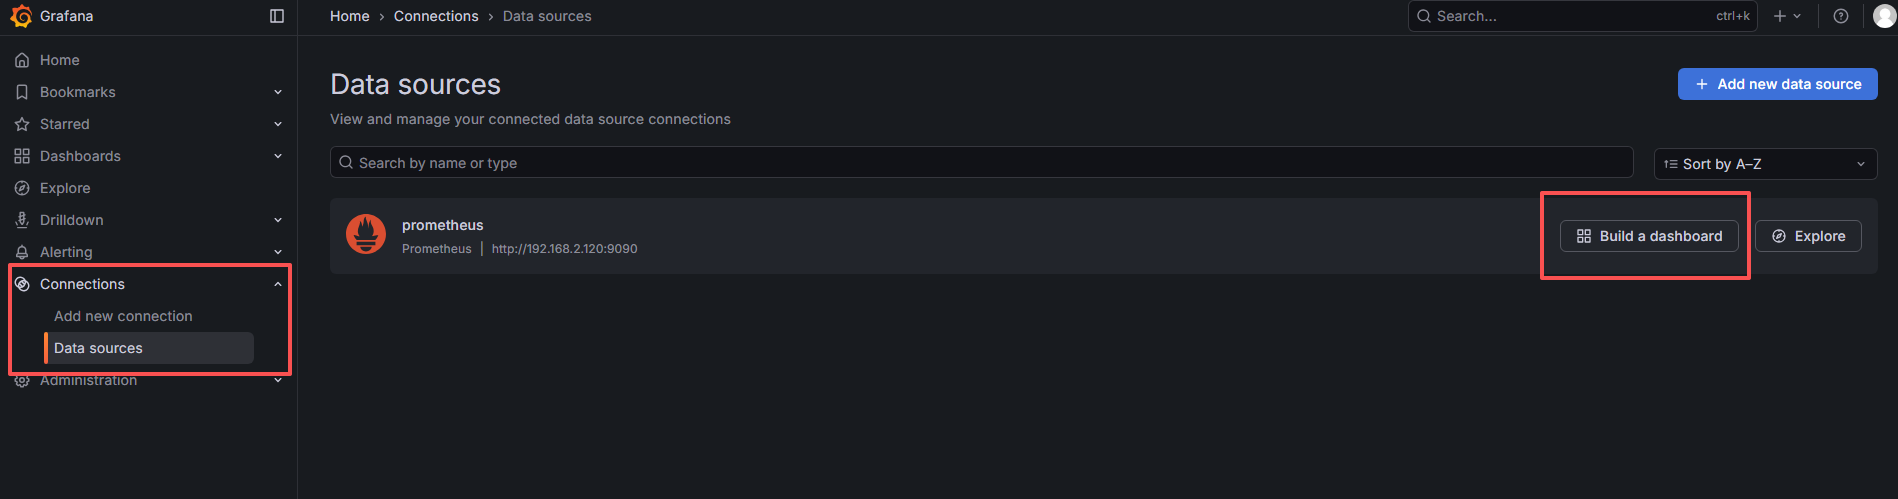Open the plus New menu dropdown
Viewport: 1898px width, 499px height.
tap(1787, 16)
